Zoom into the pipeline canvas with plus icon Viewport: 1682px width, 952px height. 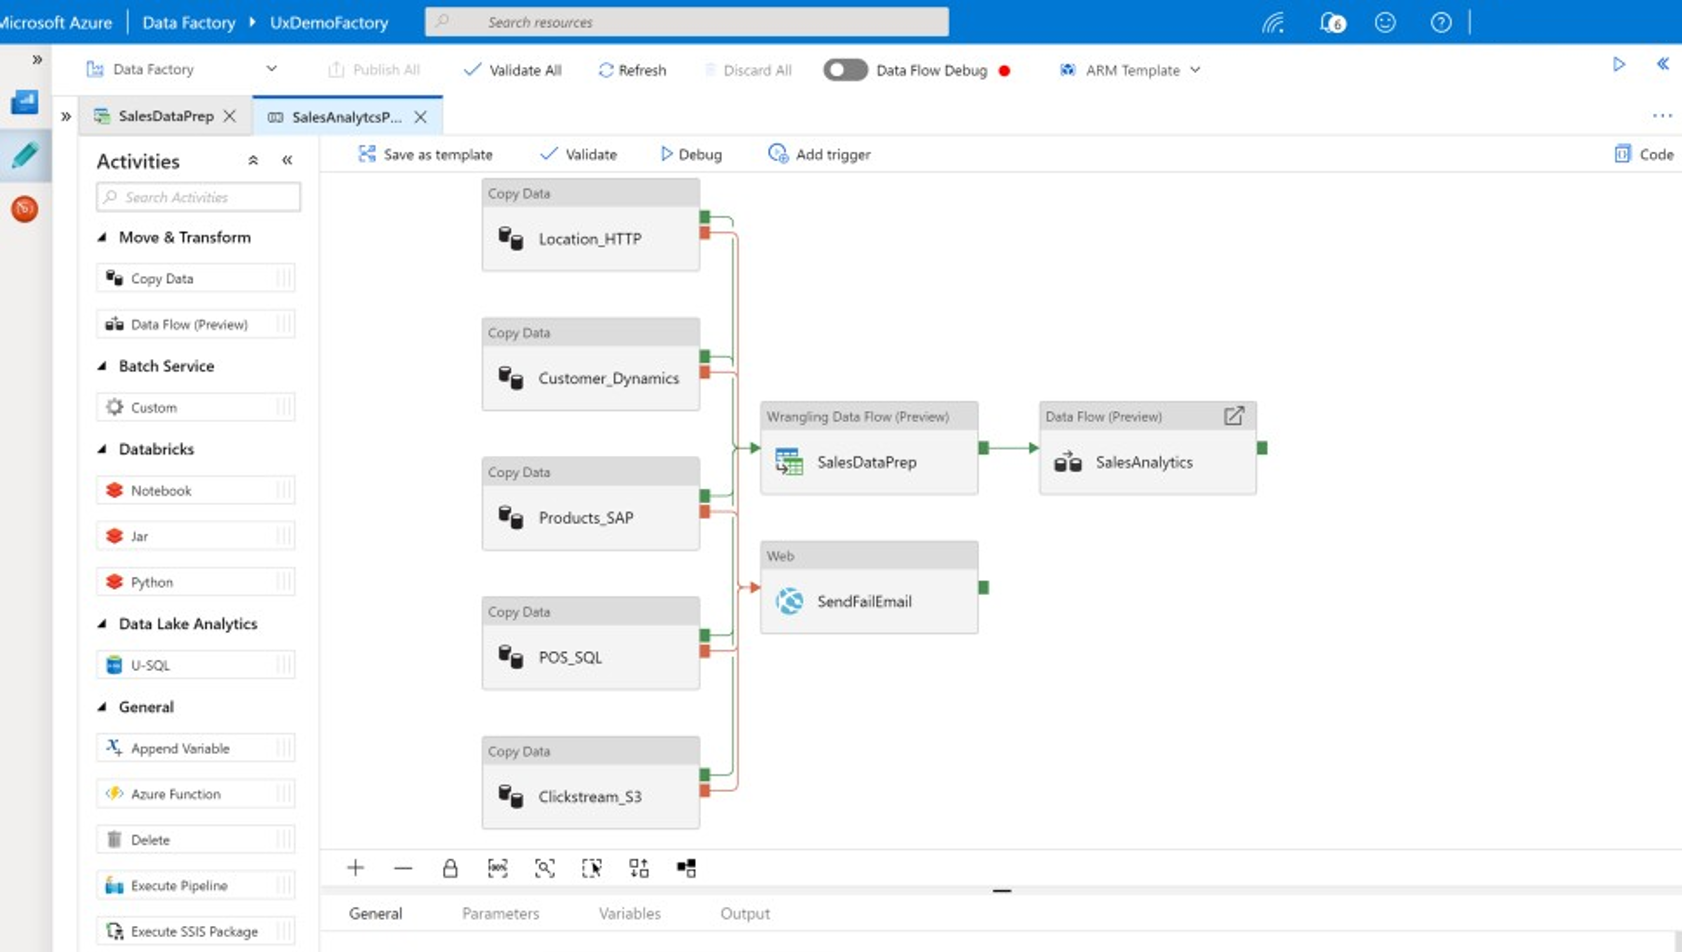coord(355,868)
